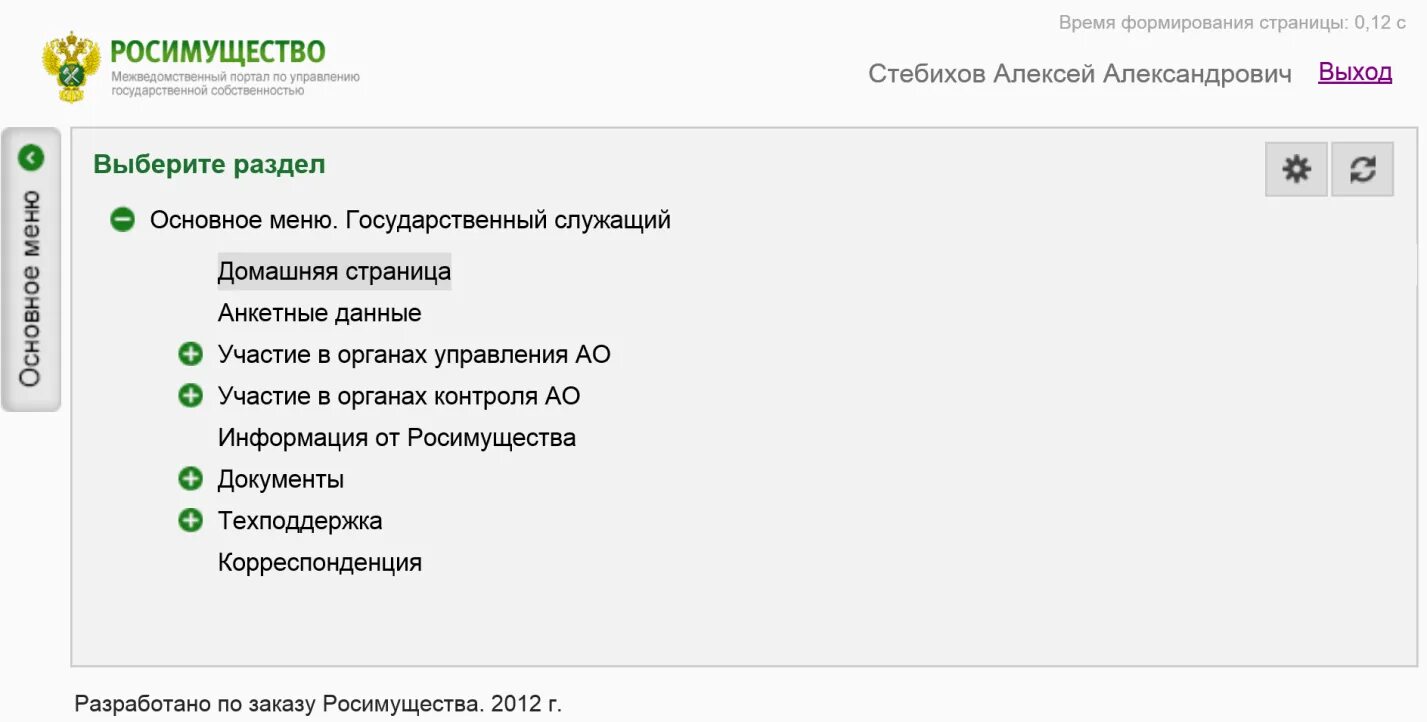Click the РОСИМУЩЕСТВО title text
The height and width of the screenshot is (722, 1427).
(x=217, y=51)
